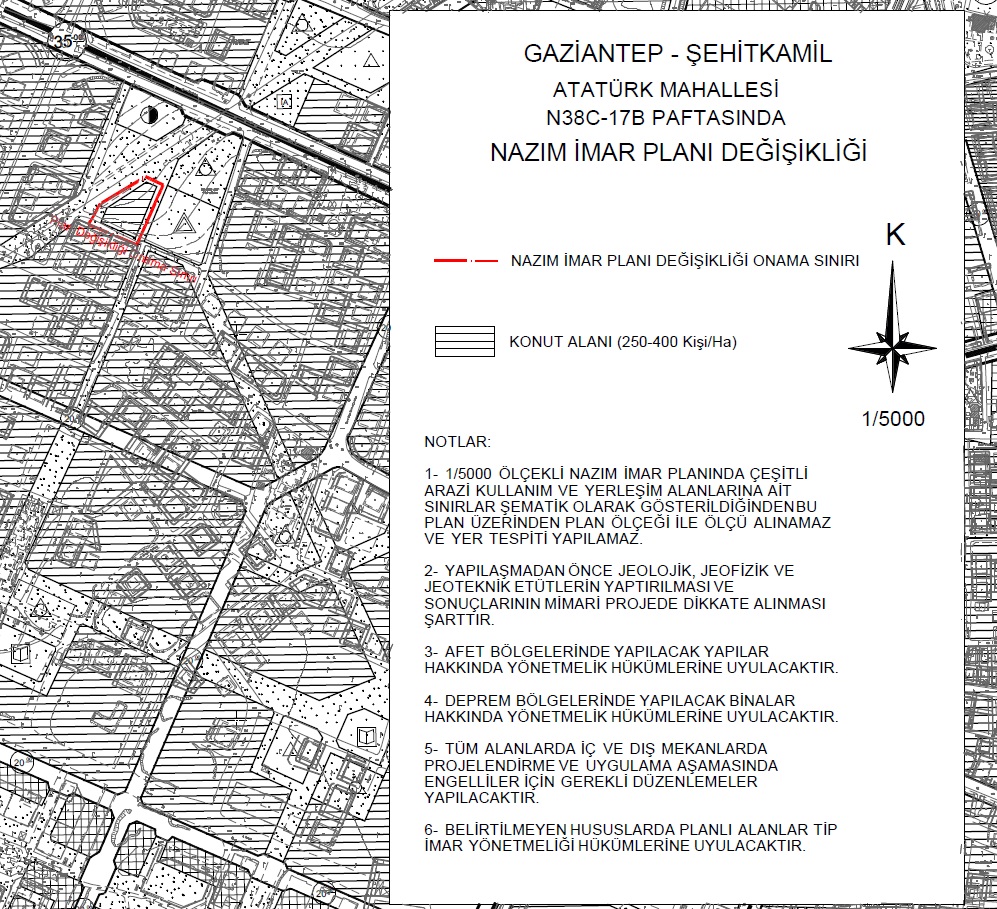Click note 5 about "ENGELLİLER İÇİN GEREKLİ DÜZENLEMELER"
Screen dimensions: 997x909
pyautogui.click(x=601, y=773)
